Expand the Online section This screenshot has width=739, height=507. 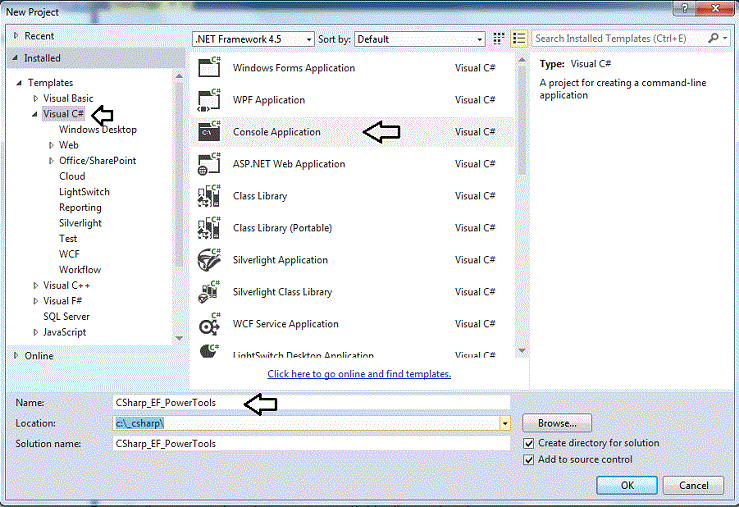click(x=16, y=355)
